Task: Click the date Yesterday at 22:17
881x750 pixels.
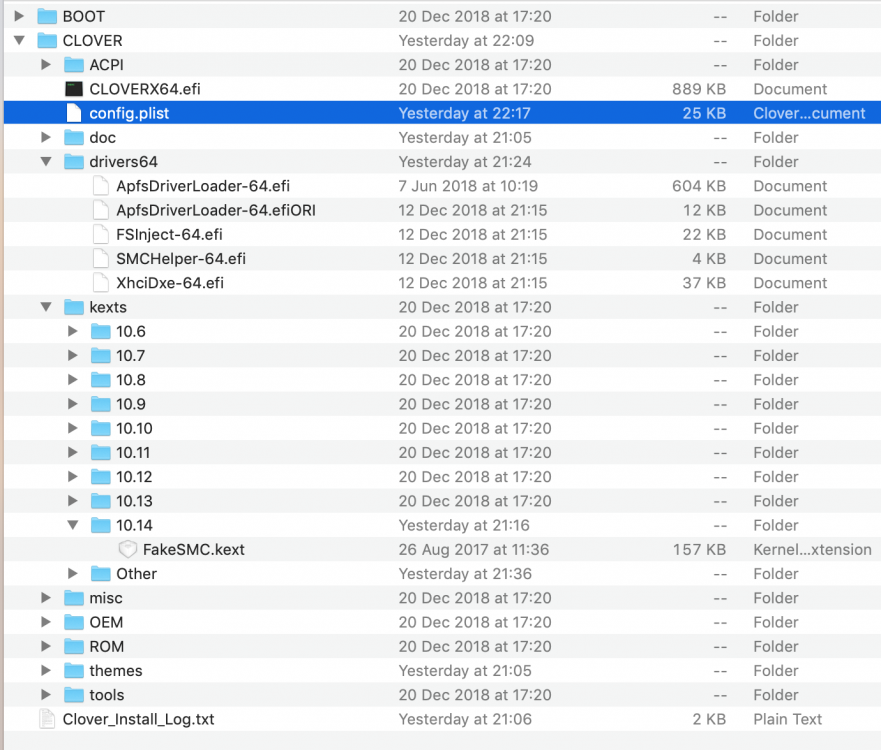Action: (464, 113)
